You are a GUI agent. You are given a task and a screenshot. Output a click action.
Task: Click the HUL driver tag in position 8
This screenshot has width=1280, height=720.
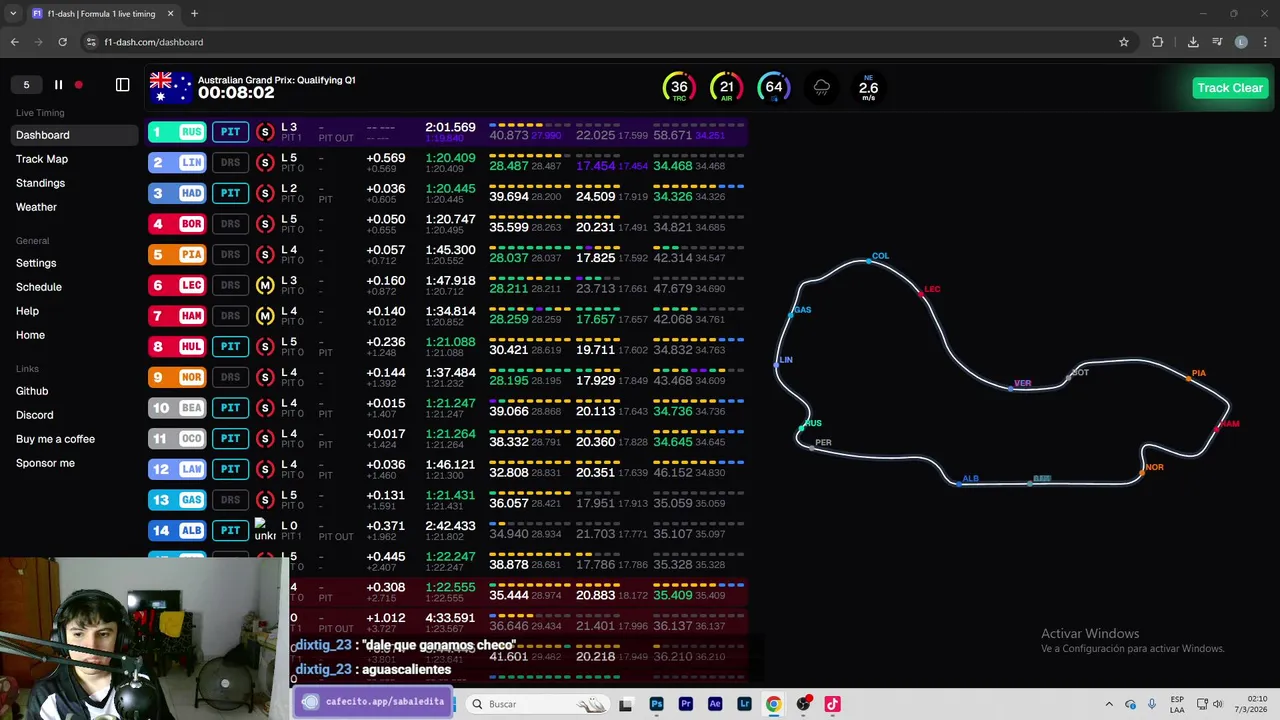pyautogui.click(x=177, y=347)
